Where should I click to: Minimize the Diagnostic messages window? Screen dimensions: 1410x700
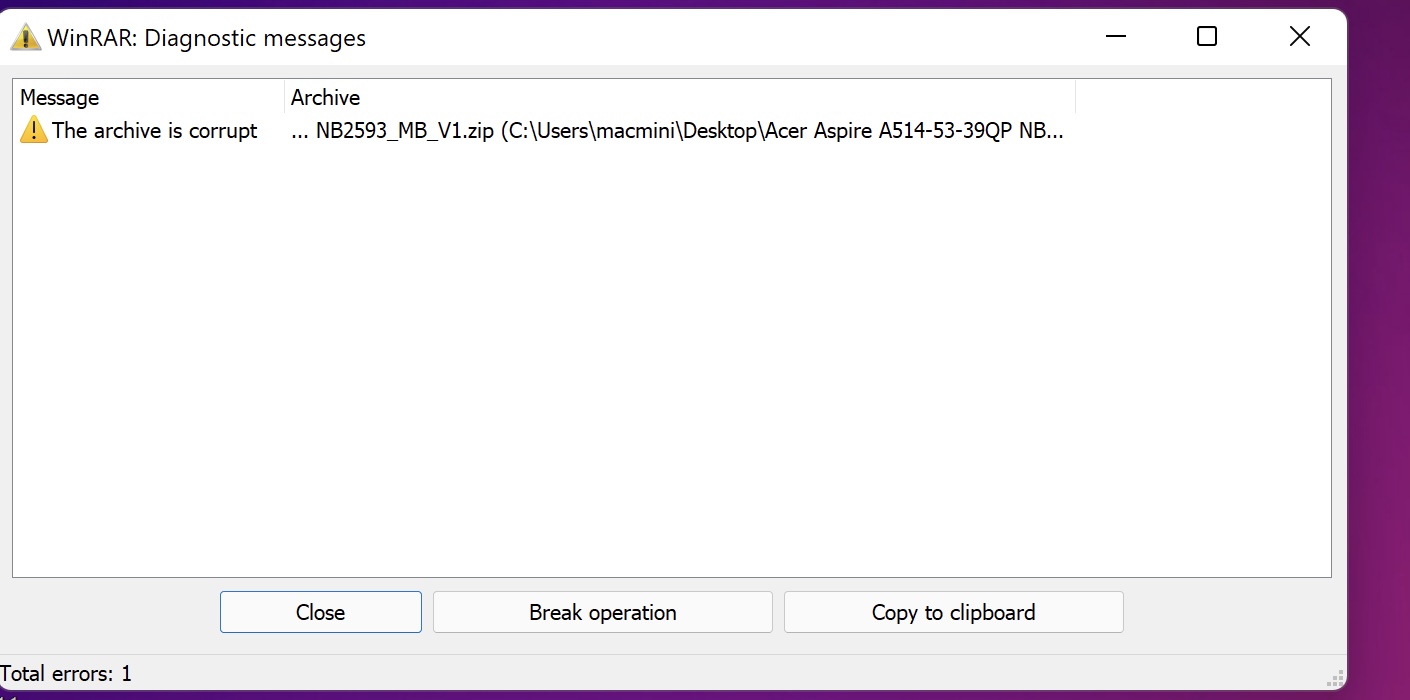(x=1116, y=37)
